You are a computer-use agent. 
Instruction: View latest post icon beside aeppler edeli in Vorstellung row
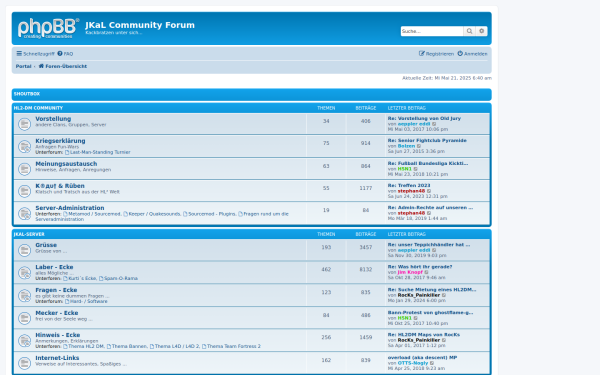434,124
